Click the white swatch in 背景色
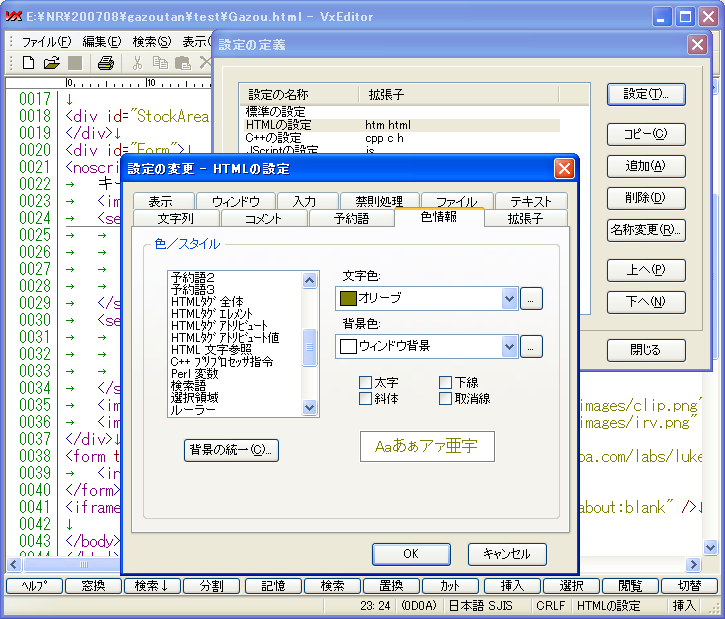 [348, 346]
